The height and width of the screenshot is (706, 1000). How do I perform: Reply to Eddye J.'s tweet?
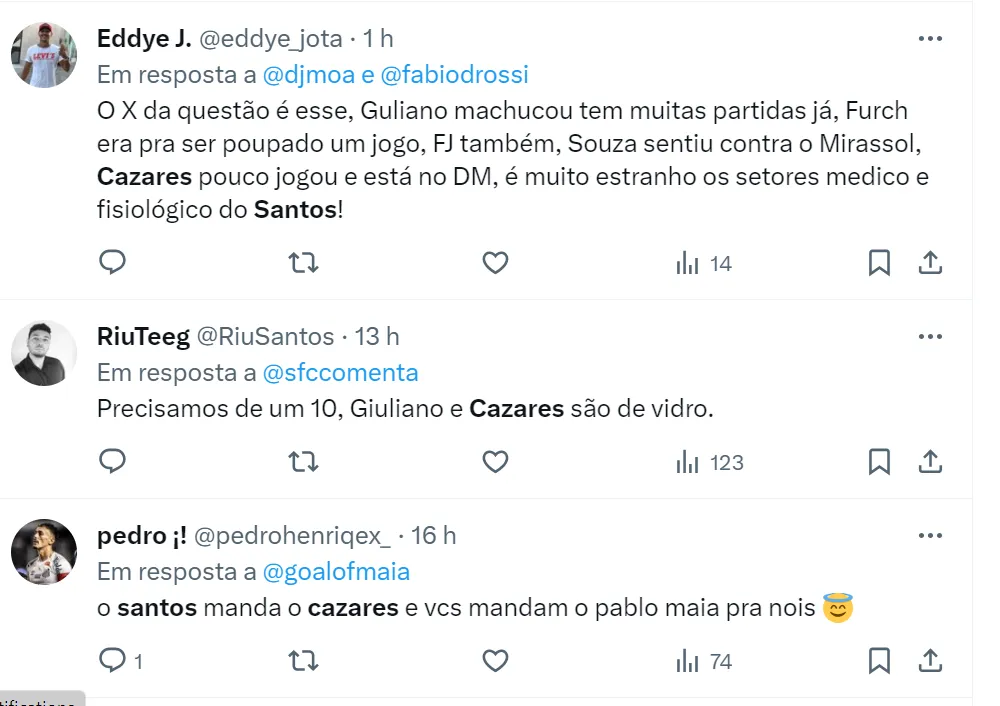point(112,263)
